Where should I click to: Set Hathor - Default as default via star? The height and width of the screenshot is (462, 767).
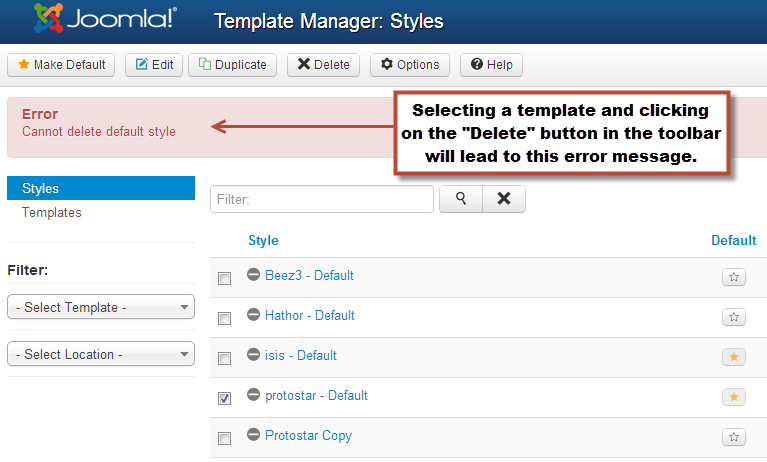(734, 317)
